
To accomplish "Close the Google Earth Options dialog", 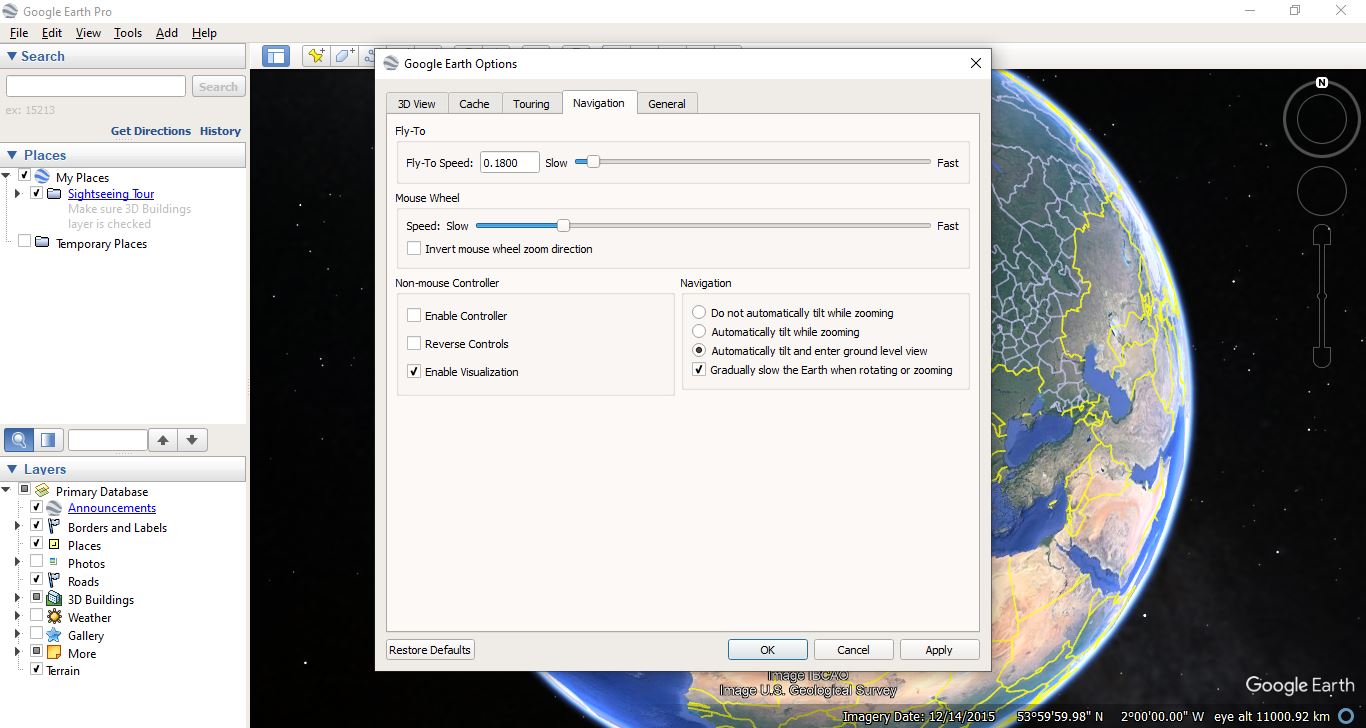I will 976,63.
